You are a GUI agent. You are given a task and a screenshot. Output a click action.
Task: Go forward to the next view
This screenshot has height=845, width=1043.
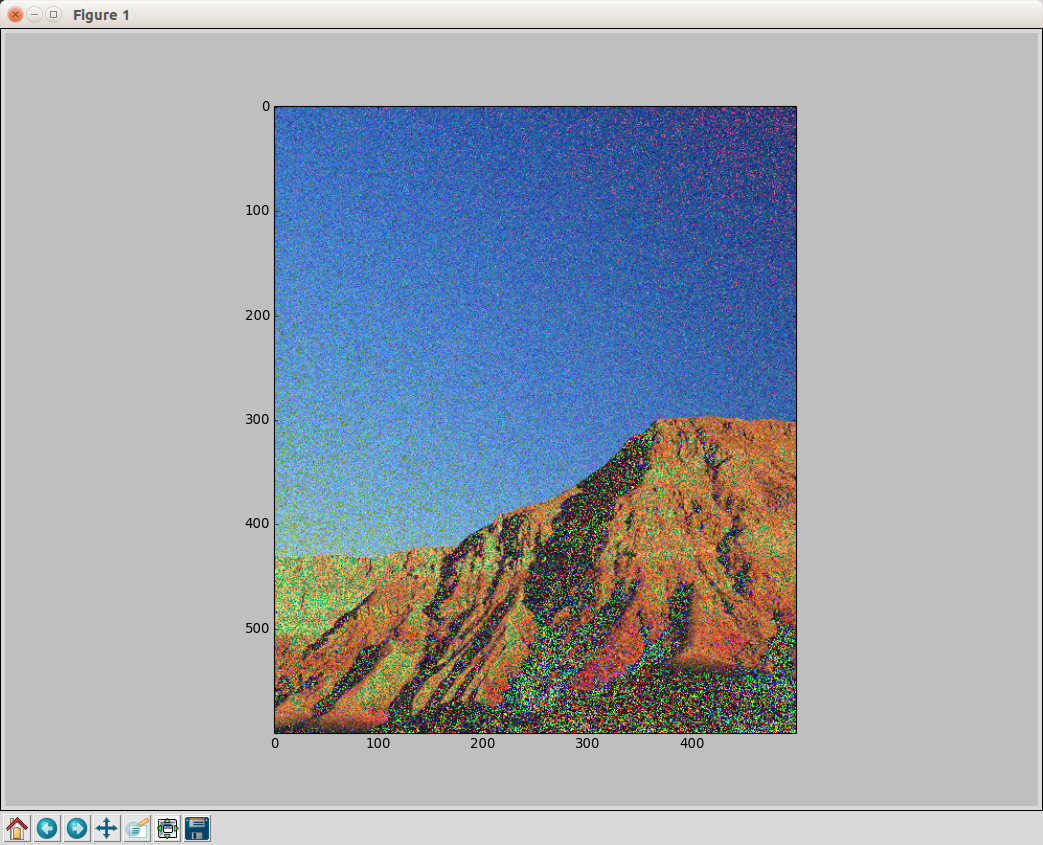click(x=77, y=828)
